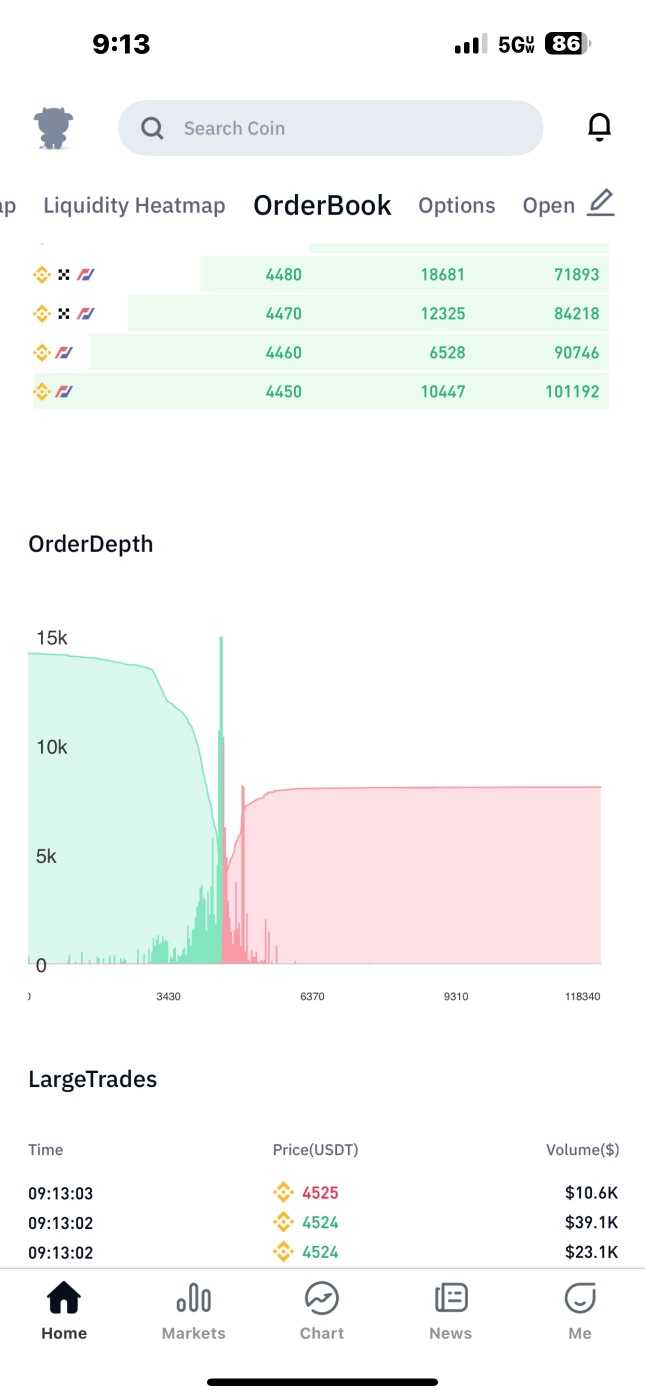Tap the Binance icon beside the 4525 trade
Image resolution: width=645 pixels, height=1398 pixels.
tap(283, 1193)
